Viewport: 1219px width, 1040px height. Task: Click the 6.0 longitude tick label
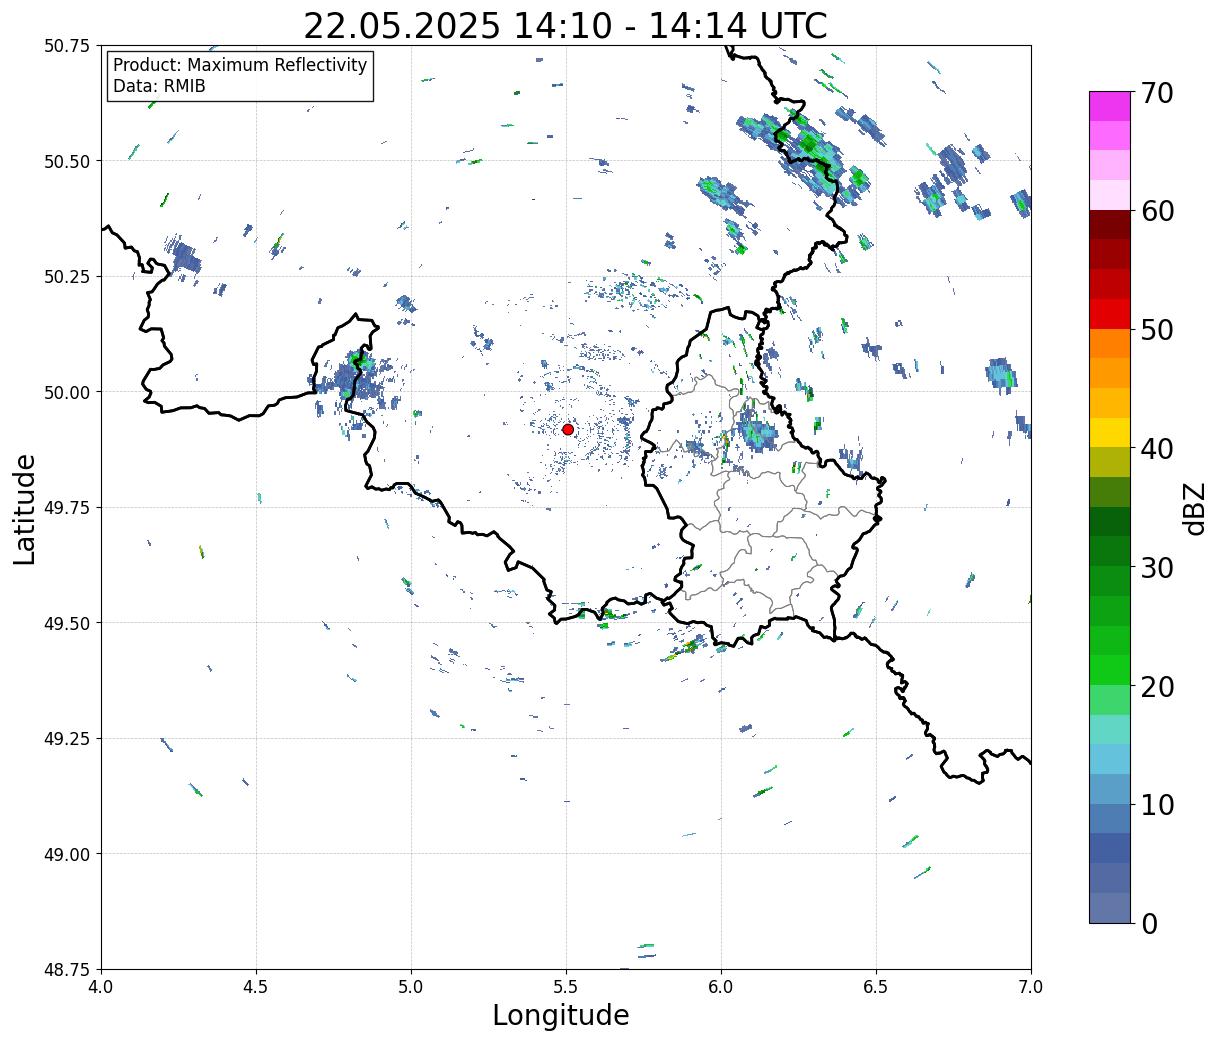coord(721,987)
